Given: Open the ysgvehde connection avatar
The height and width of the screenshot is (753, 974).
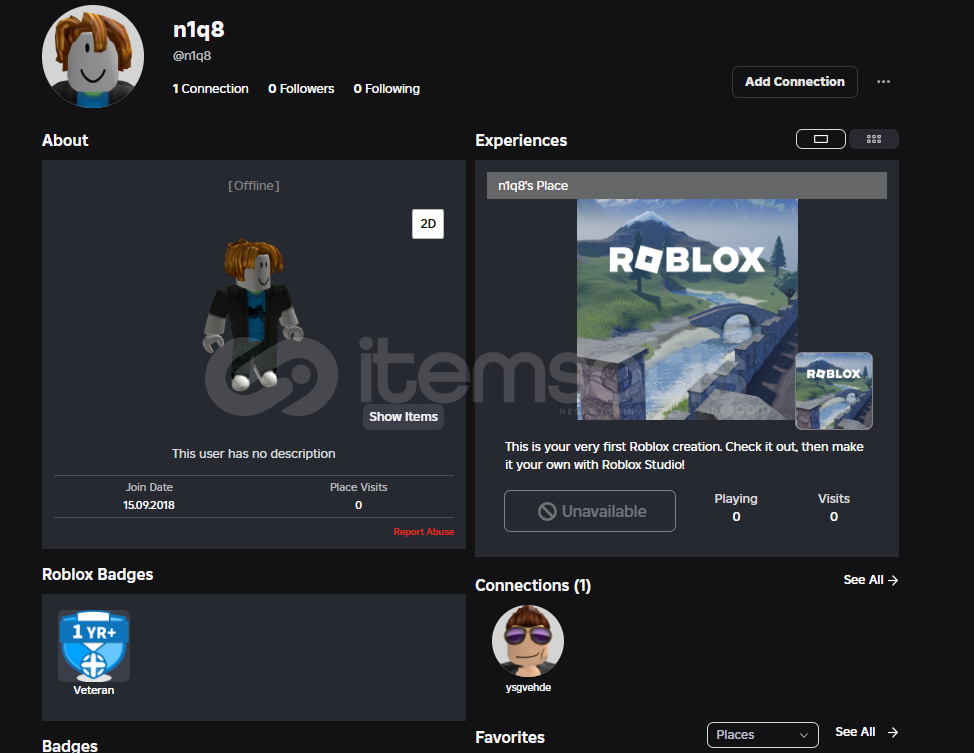Looking at the screenshot, I should (528, 641).
